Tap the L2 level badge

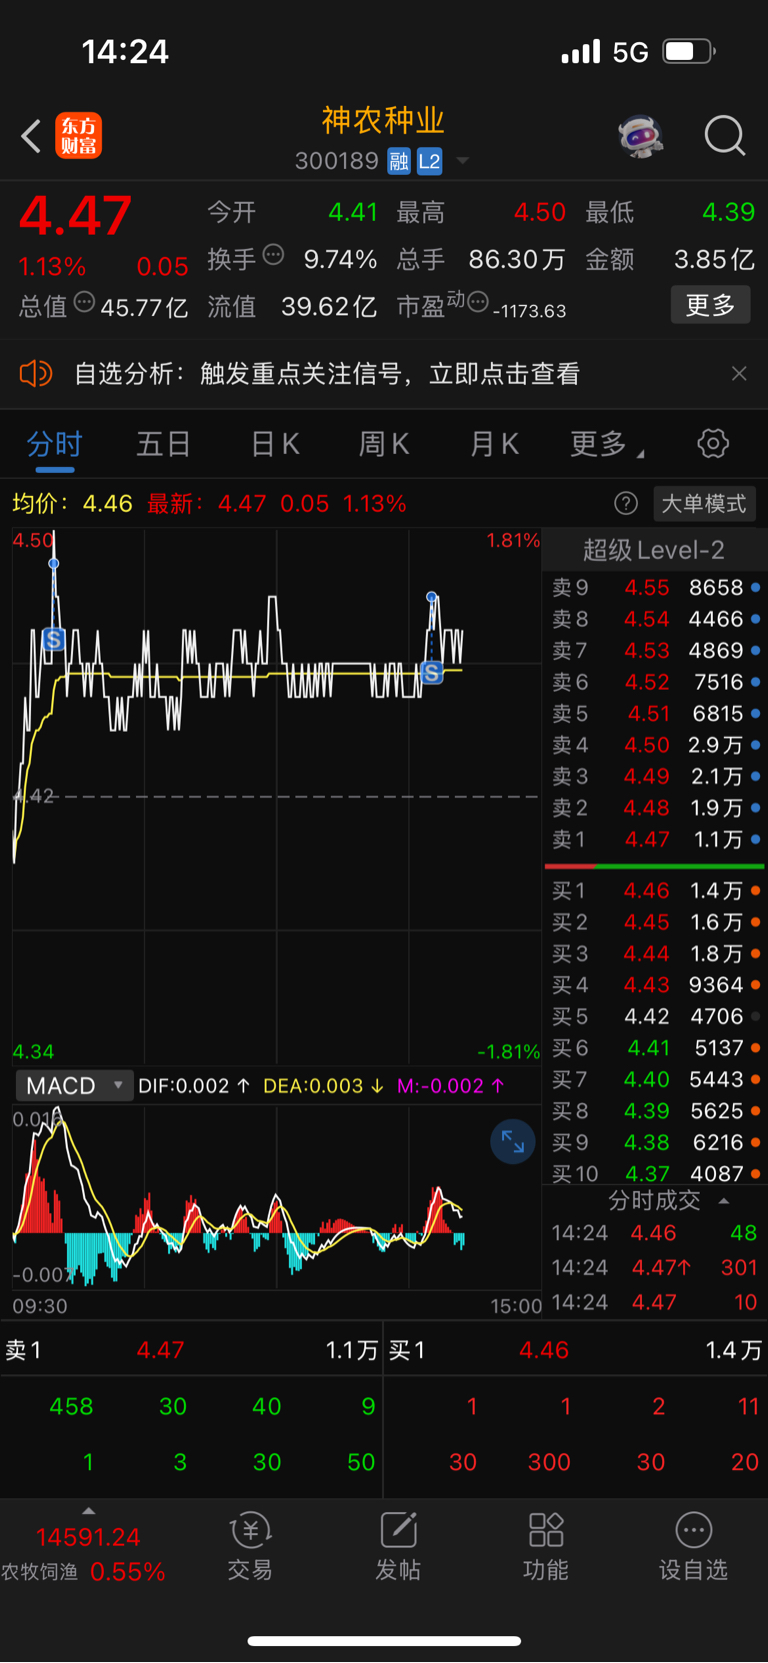pos(429,161)
